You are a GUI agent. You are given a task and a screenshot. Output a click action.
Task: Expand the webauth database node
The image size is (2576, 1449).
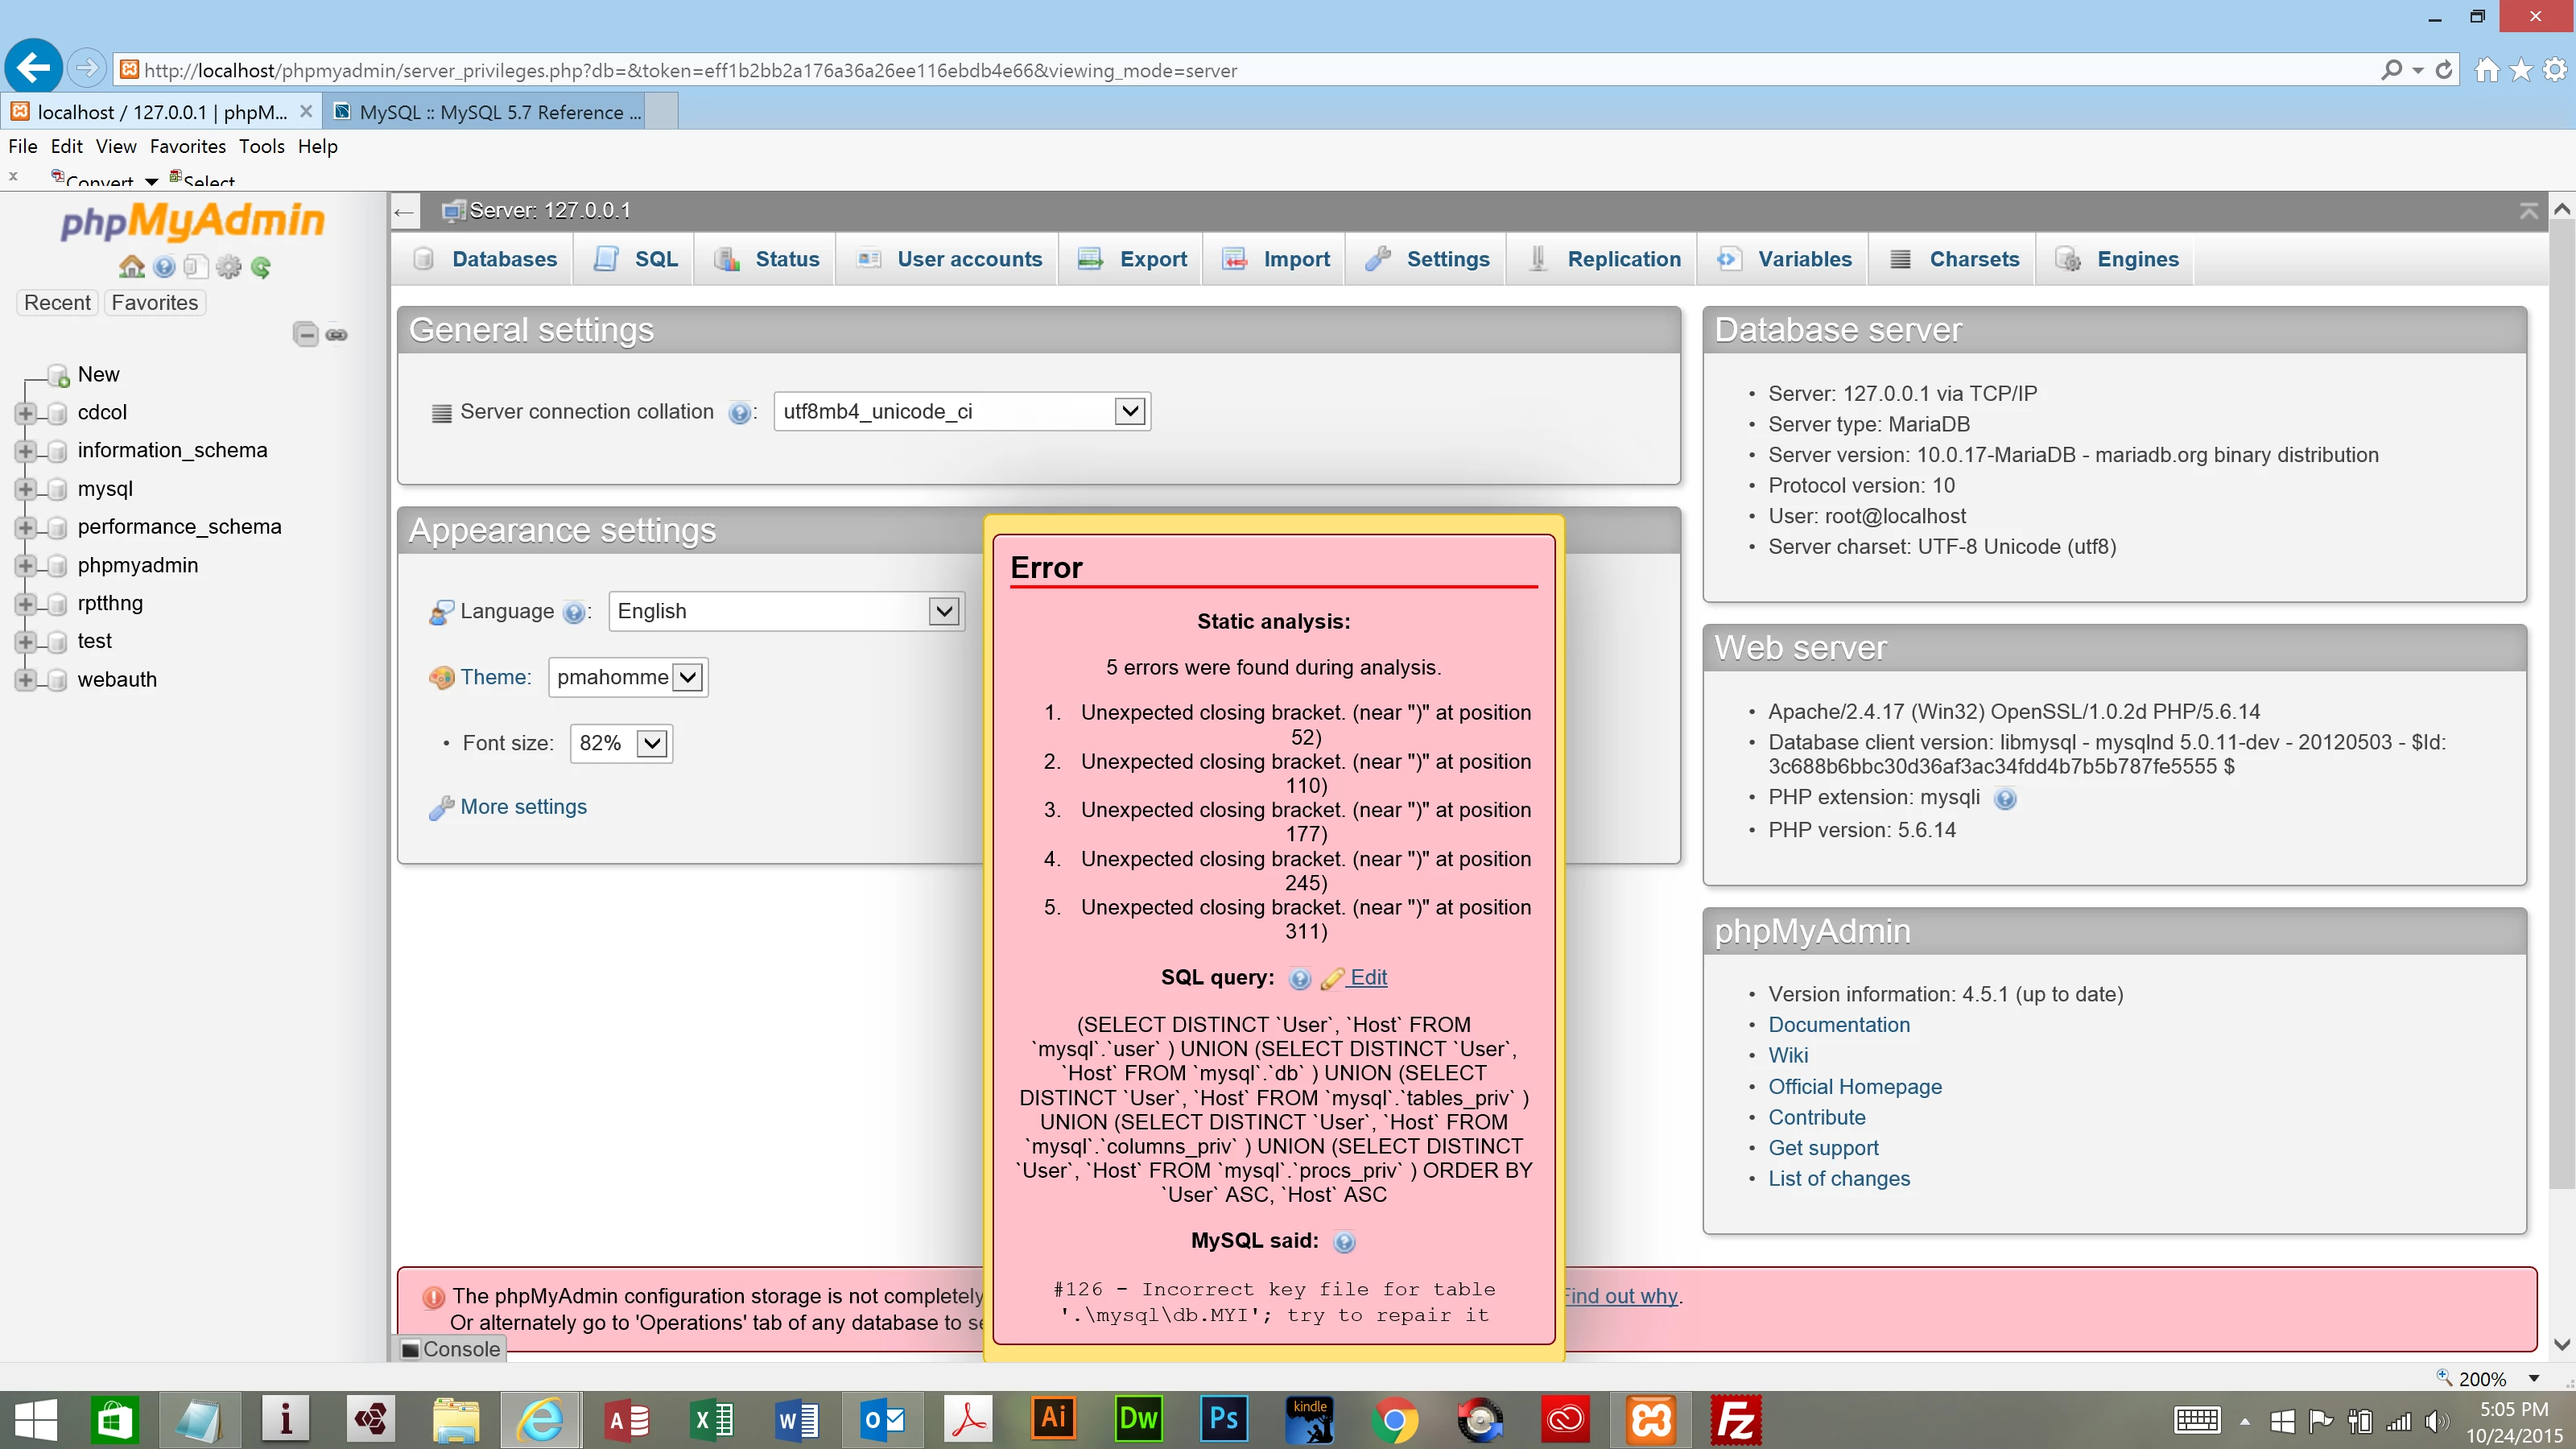coord(26,680)
